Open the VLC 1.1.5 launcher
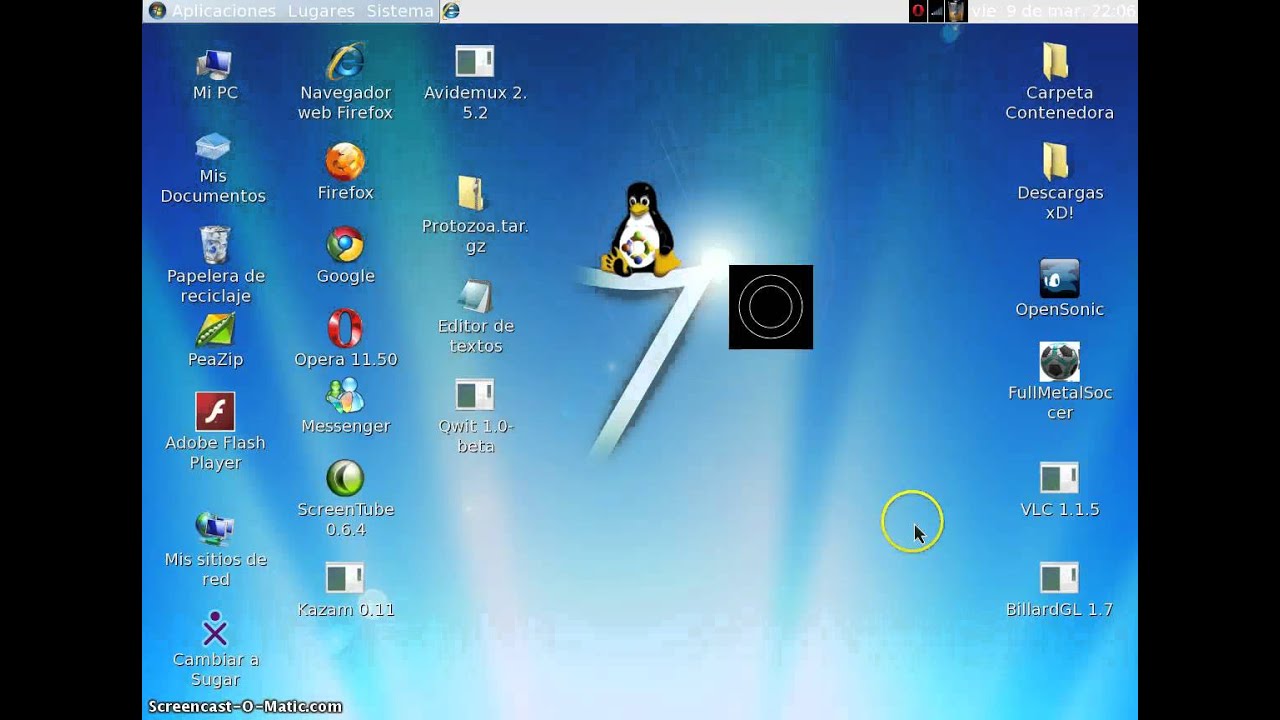Image resolution: width=1280 pixels, height=720 pixels. tap(1059, 478)
